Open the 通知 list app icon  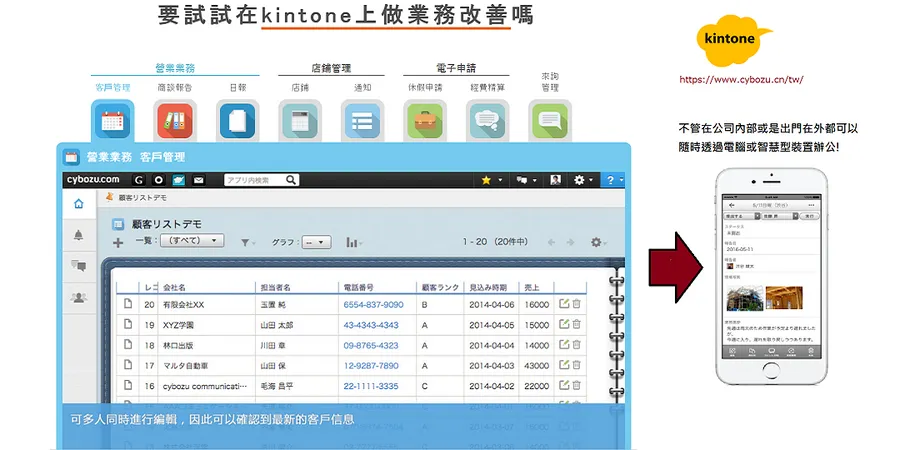click(x=362, y=121)
